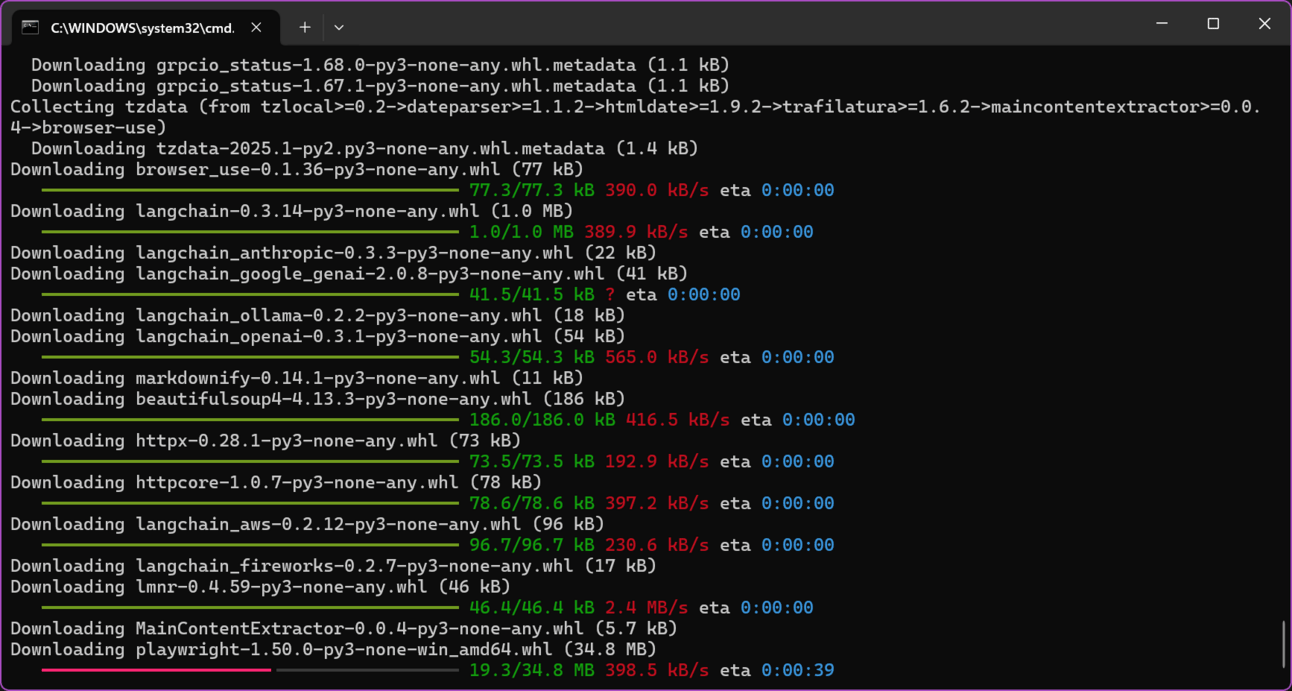The height and width of the screenshot is (691, 1292).
Task: Expand the new tab profile dropdown
Action: (x=339, y=28)
